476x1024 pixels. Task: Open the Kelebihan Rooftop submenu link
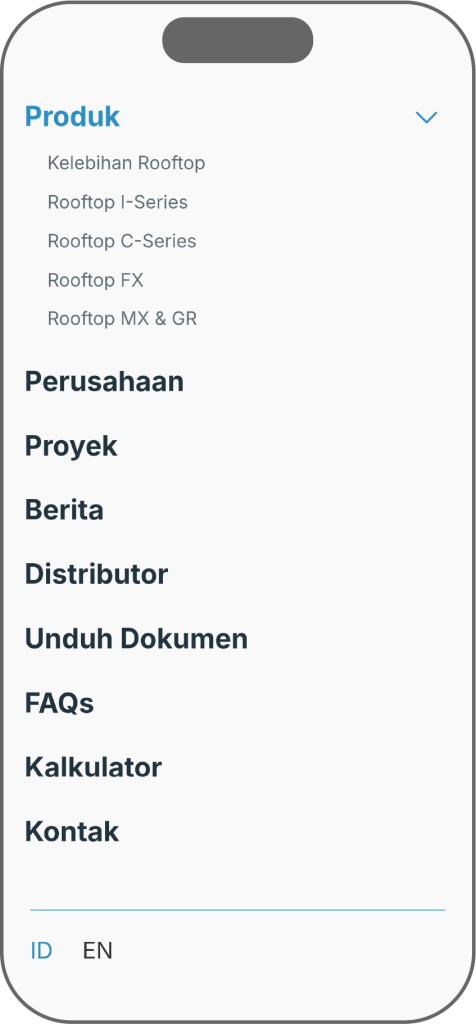[126, 163]
